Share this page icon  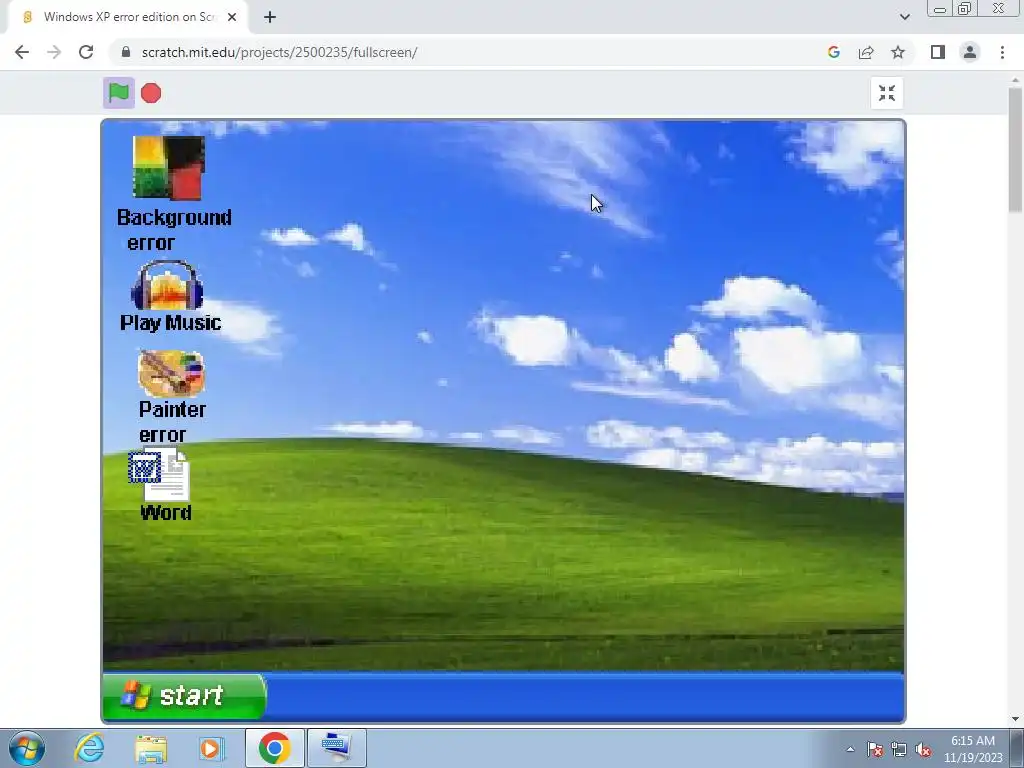[x=866, y=52]
